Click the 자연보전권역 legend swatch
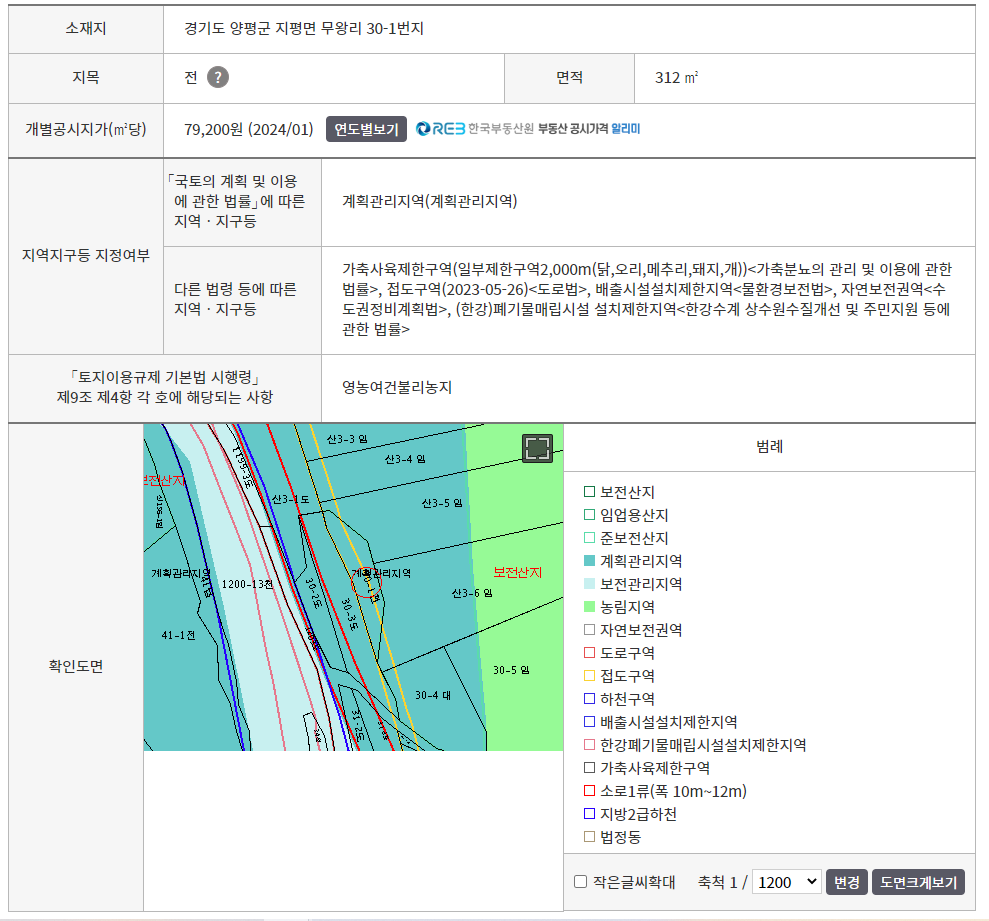 [x=590, y=630]
